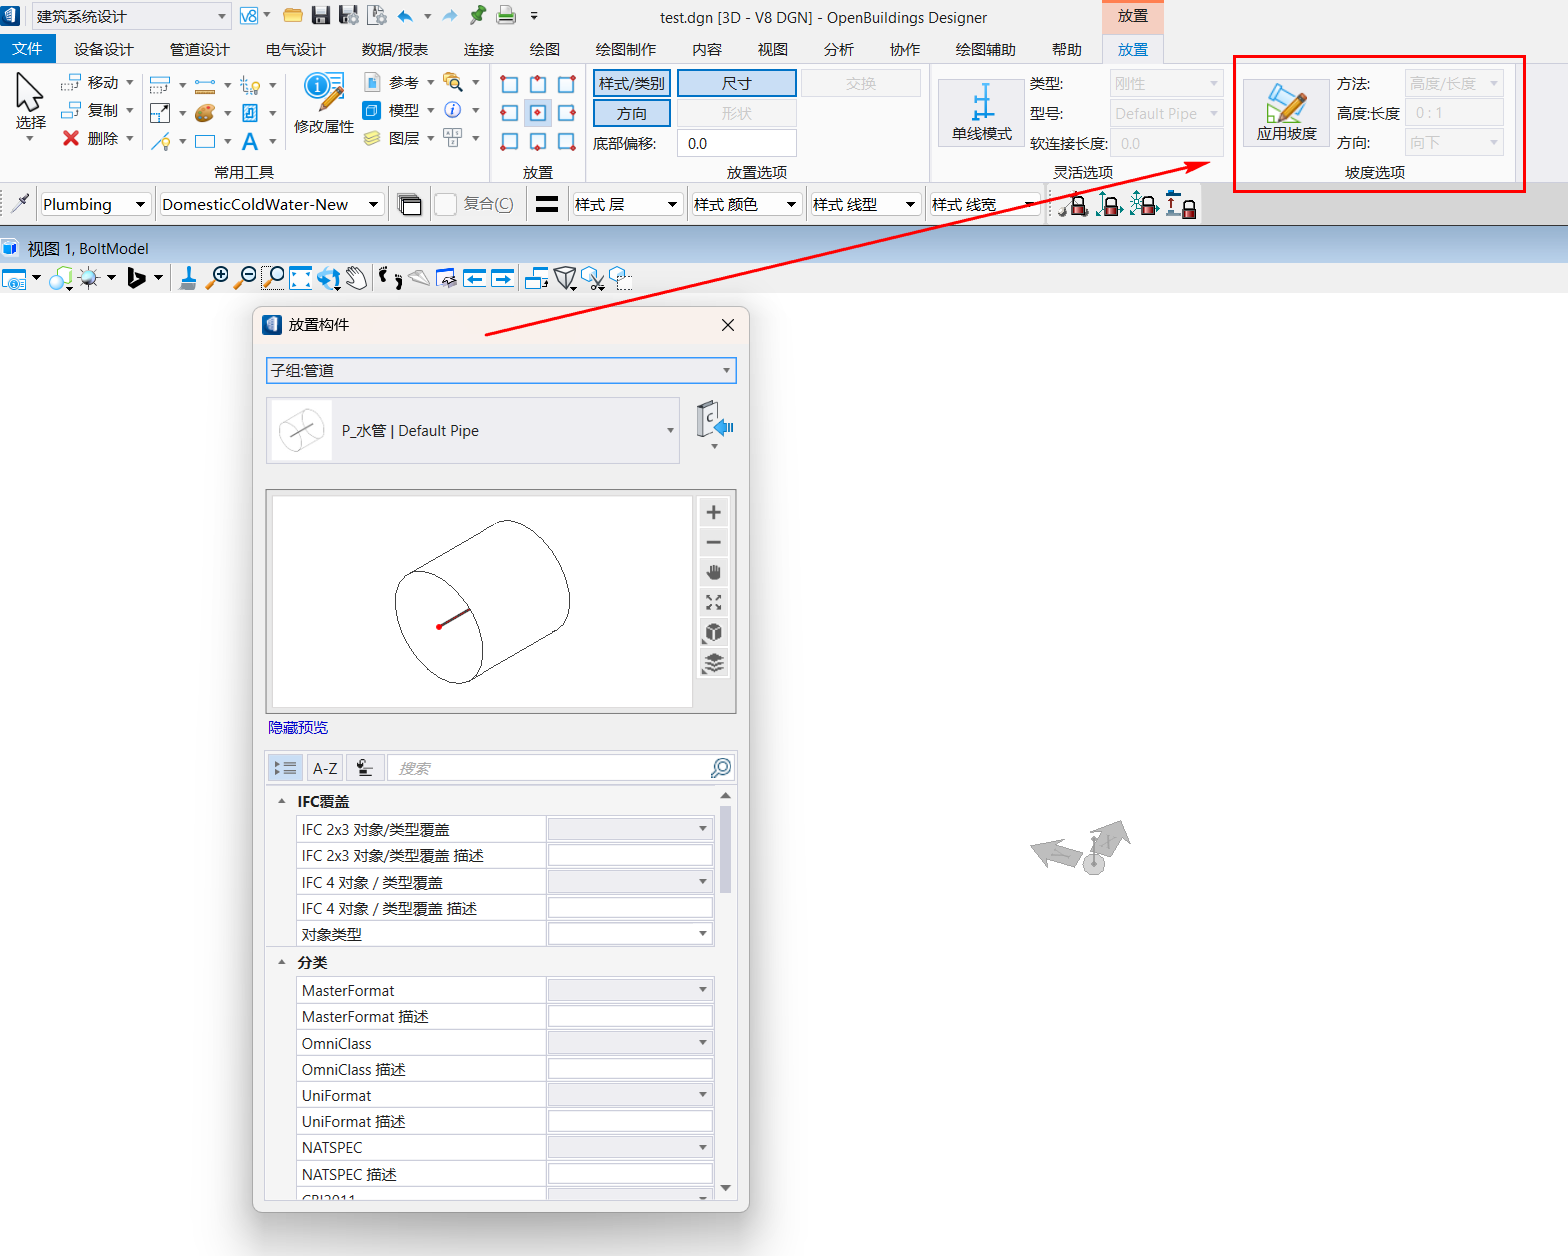This screenshot has height=1256, width=1568.
Task: Click the walk footprints tool
Action: (390, 278)
